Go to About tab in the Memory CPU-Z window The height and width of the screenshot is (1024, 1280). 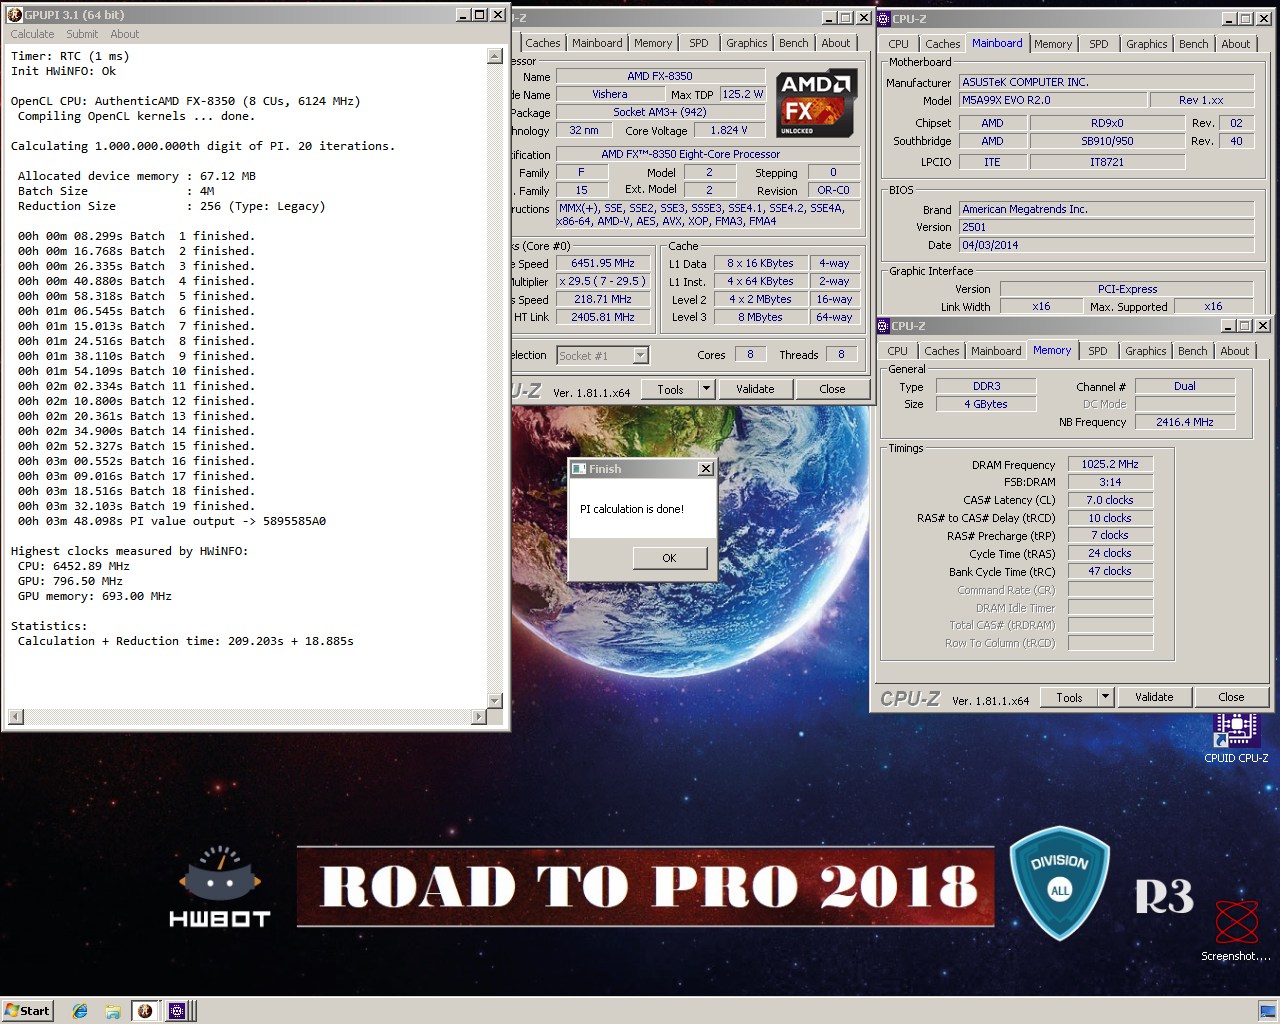click(x=1235, y=351)
